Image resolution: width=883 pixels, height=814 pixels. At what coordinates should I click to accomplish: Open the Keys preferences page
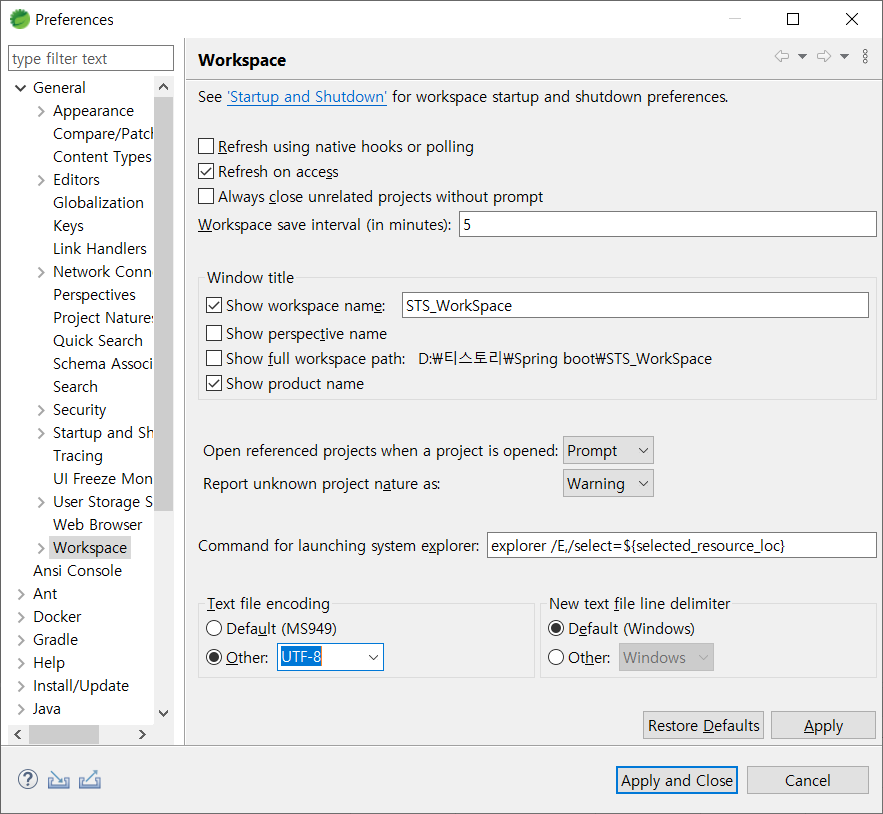point(69,226)
